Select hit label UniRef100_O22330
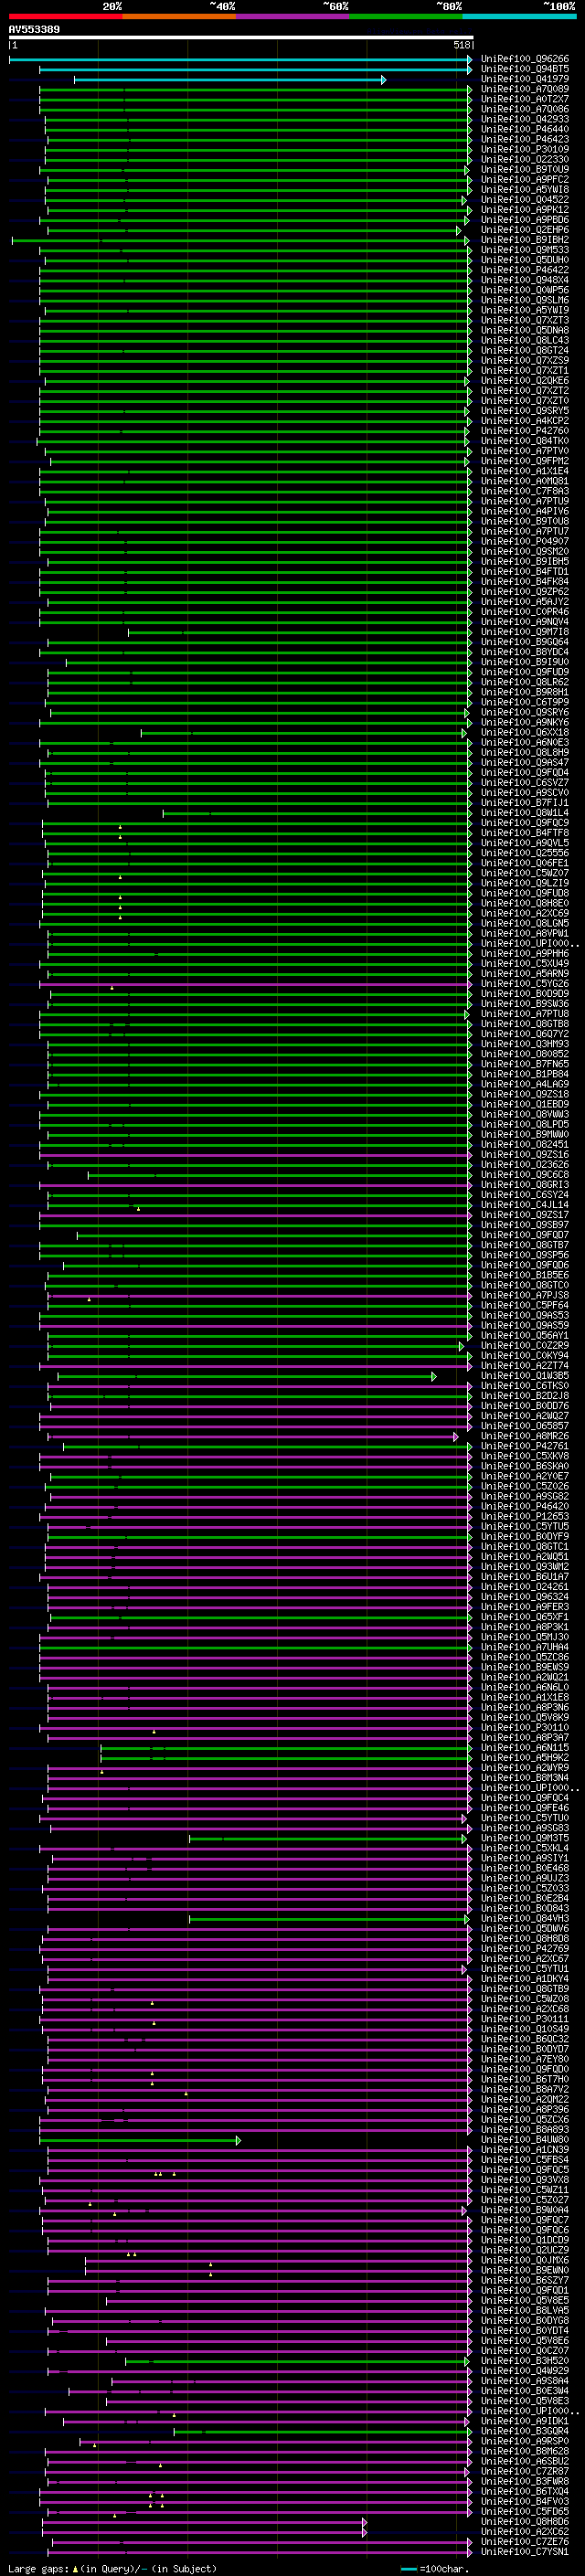The image size is (585, 2576). click(525, 159)
